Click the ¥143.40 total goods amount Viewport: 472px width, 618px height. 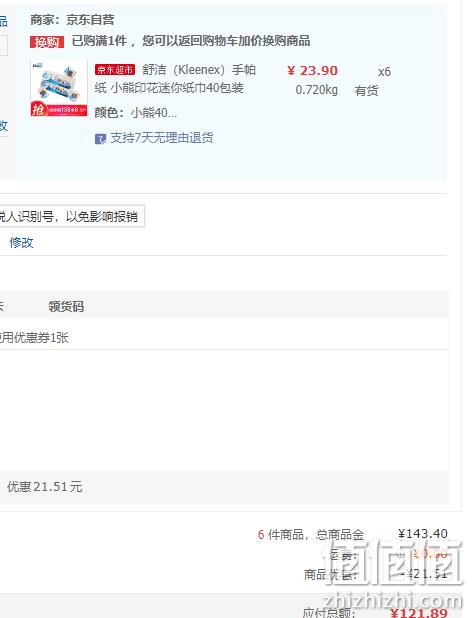click(x=423, y=534)
